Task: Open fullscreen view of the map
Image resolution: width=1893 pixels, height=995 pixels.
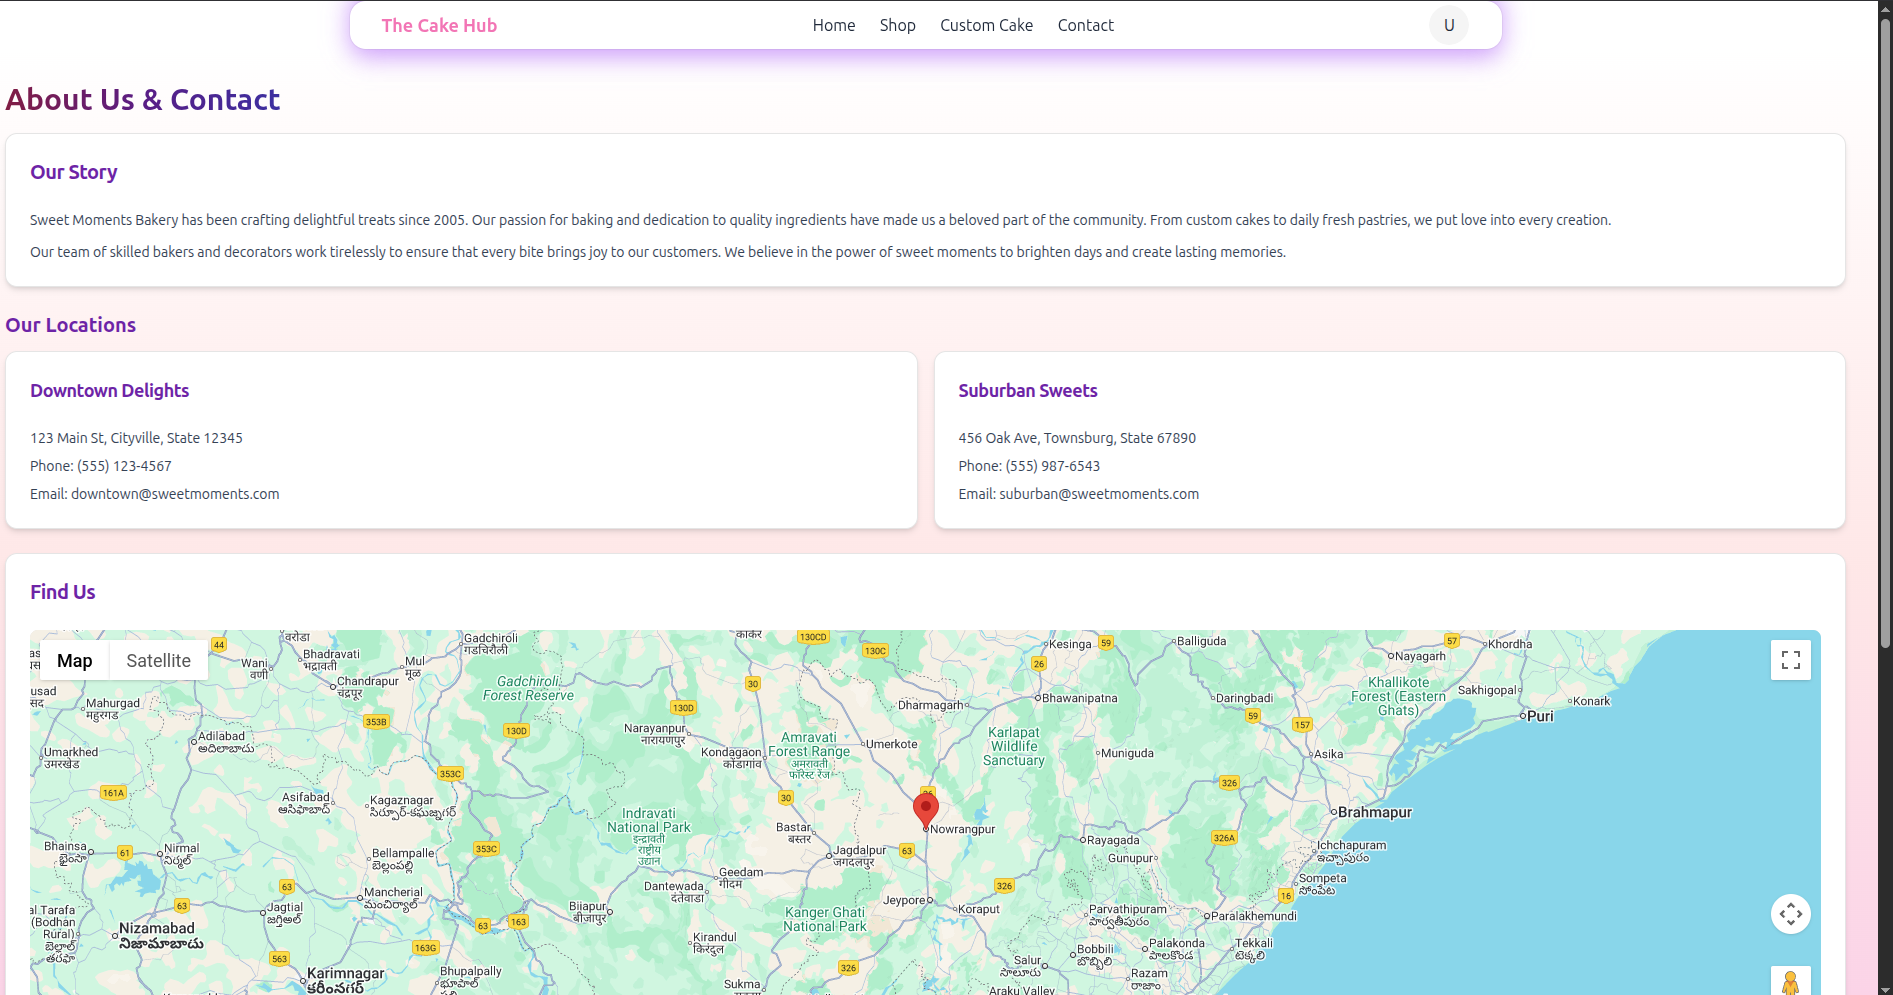Action: (x=1790, y=659)
